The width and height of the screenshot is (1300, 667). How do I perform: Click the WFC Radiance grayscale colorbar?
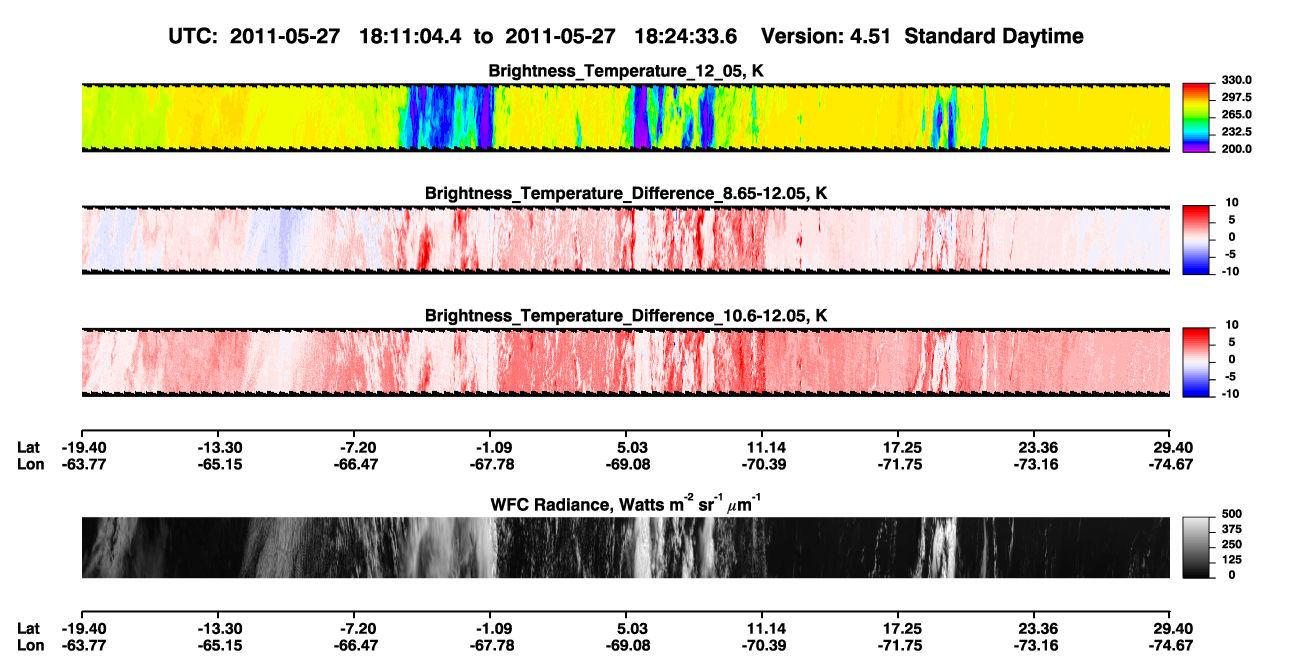[x=1197, y=547]
